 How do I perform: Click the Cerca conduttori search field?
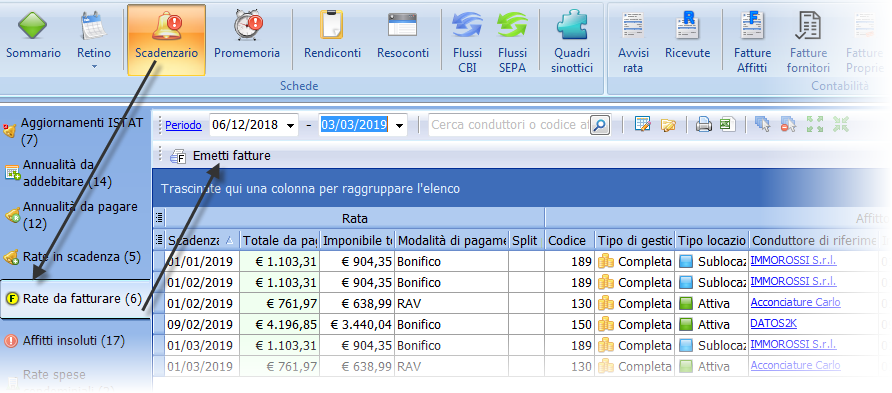pyautogui.click(x=510, y=125)
